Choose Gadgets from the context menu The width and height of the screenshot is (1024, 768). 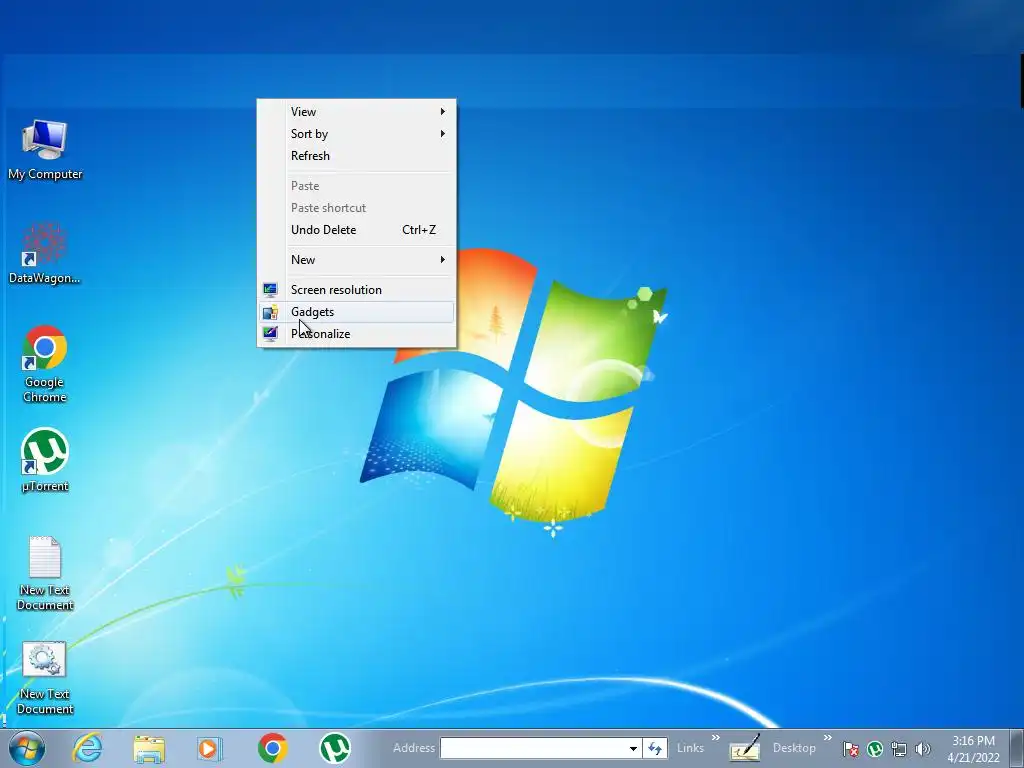click(x=357, y=312)
